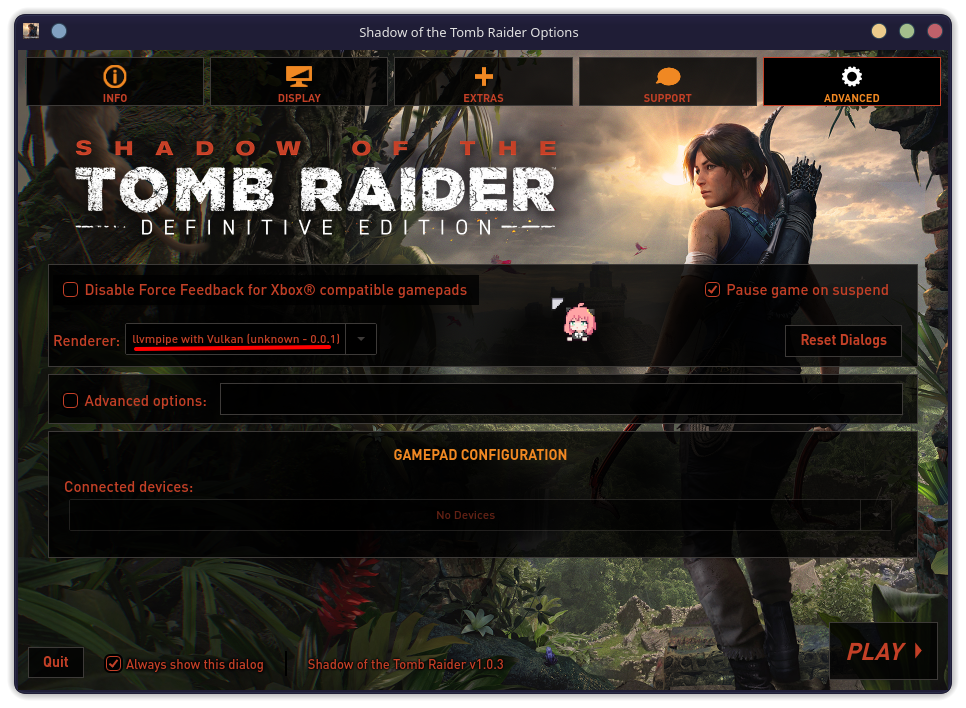
Task: Click the Connected devices label
Action: 129,487
